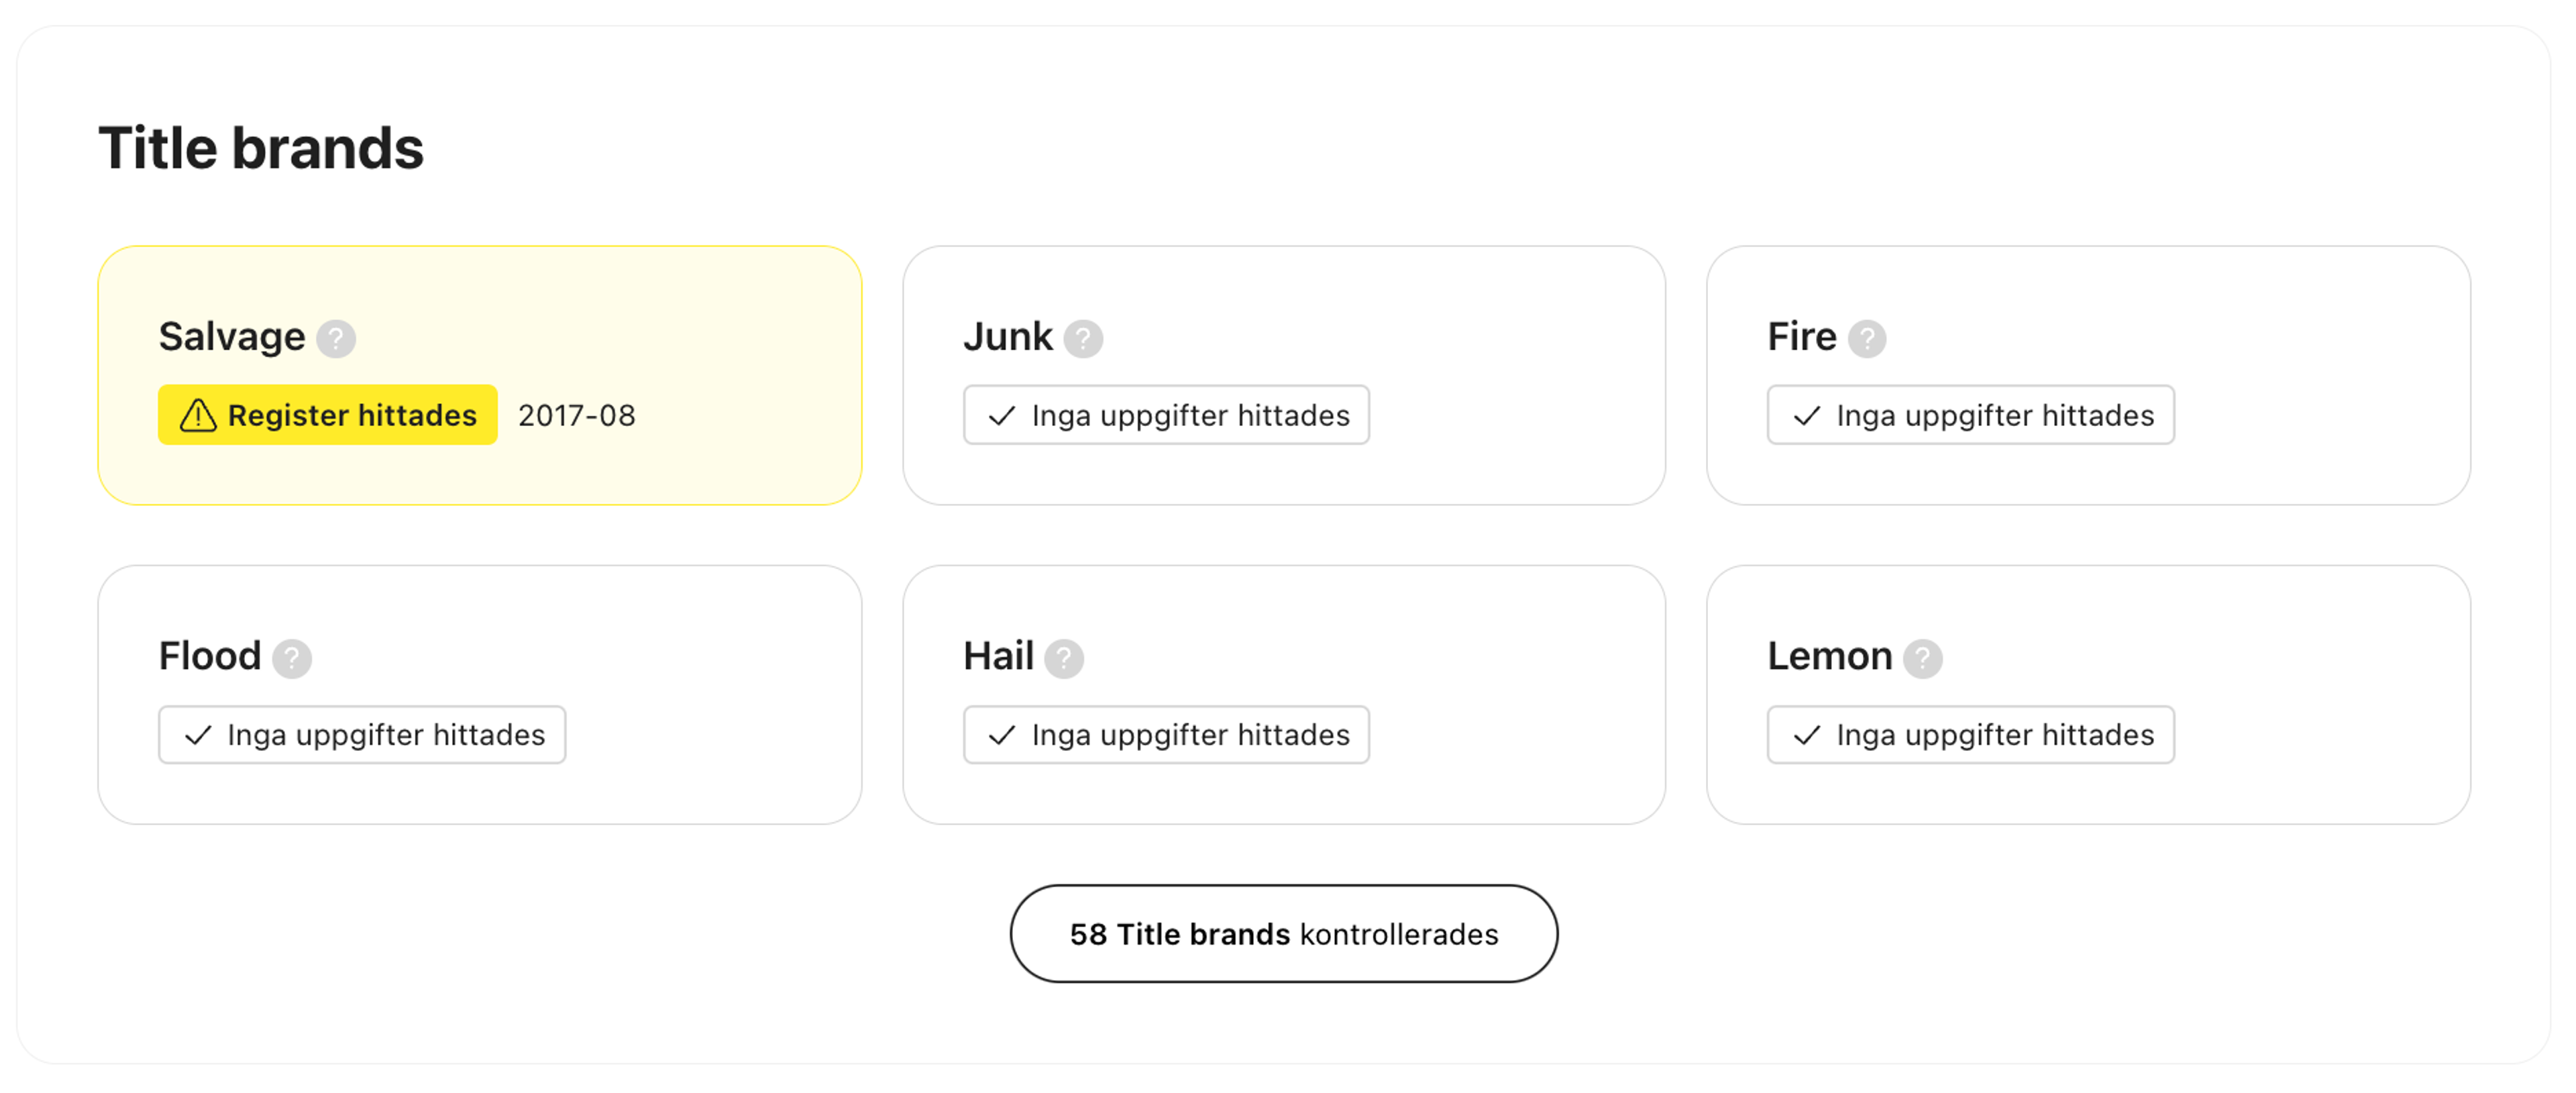Select the Hail 'Inga uppgifter hittades' badge
Viewport: 2576px width, 1093px height.
(1166, 735)
